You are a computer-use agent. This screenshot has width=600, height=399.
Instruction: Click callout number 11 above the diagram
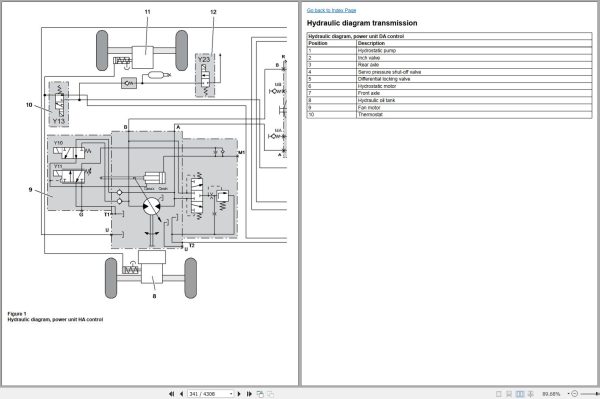(147, 12)
